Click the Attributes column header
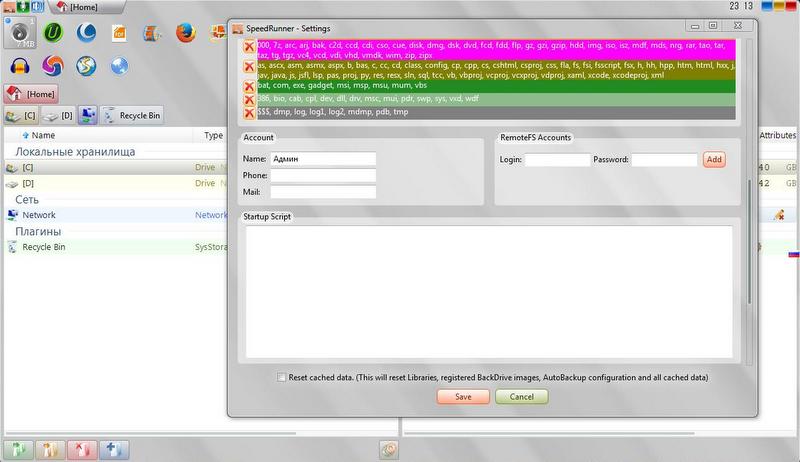This screenshot has height=462, width=800. pos(778,135)
